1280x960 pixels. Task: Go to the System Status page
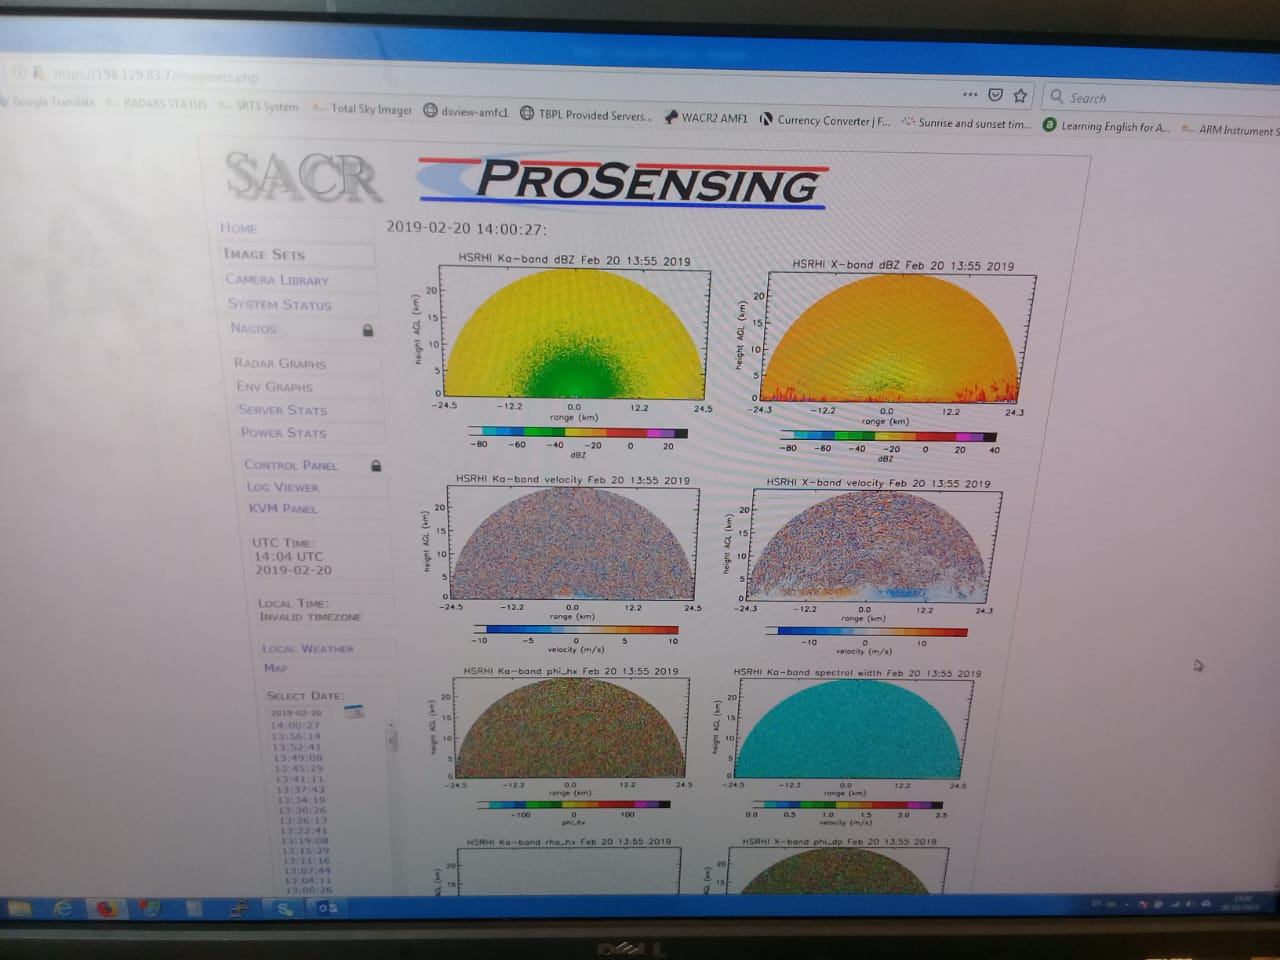279,305
